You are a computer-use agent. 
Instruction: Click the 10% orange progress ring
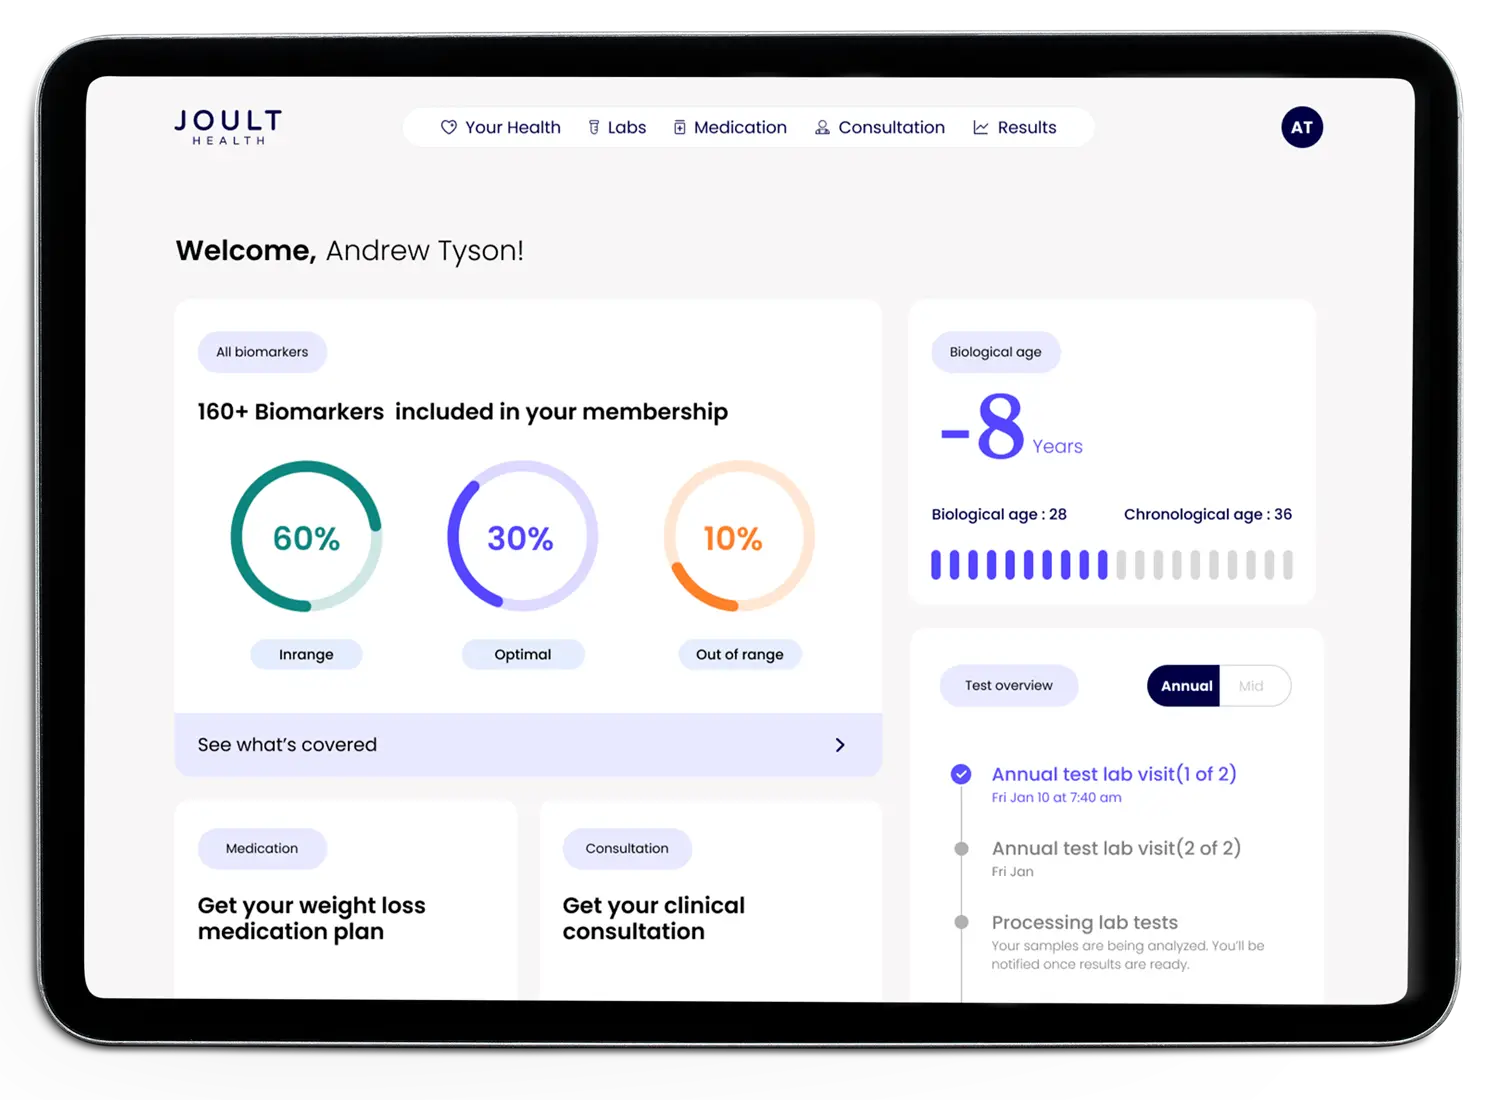tap(739, 537)
